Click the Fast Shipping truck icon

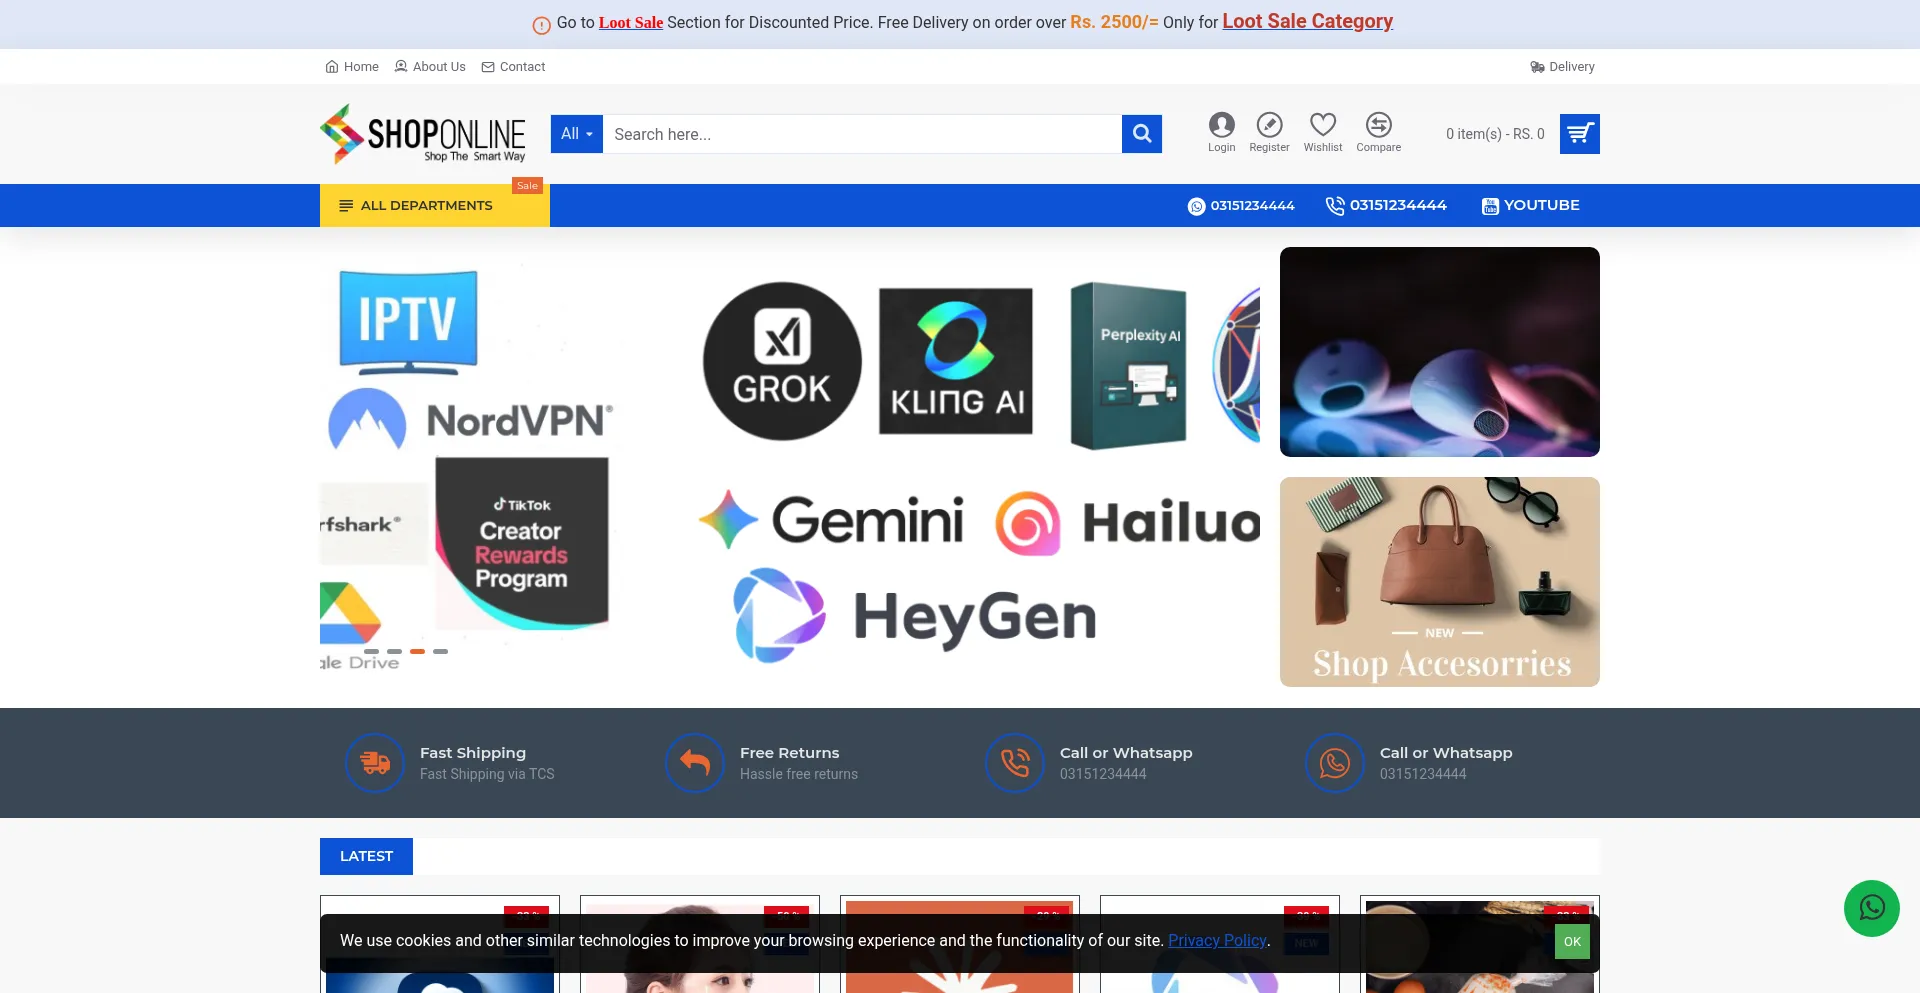point(375,763)
